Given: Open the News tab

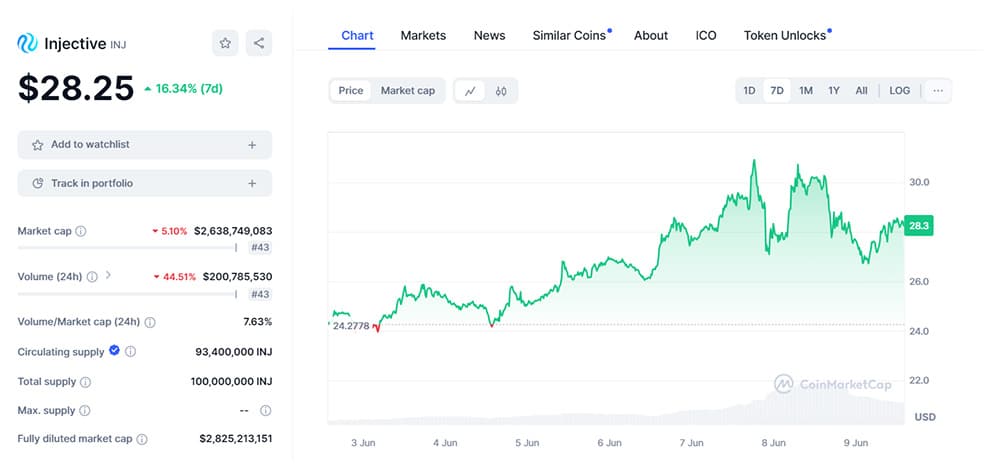Looking at the screenshot, I should (489, 36).
